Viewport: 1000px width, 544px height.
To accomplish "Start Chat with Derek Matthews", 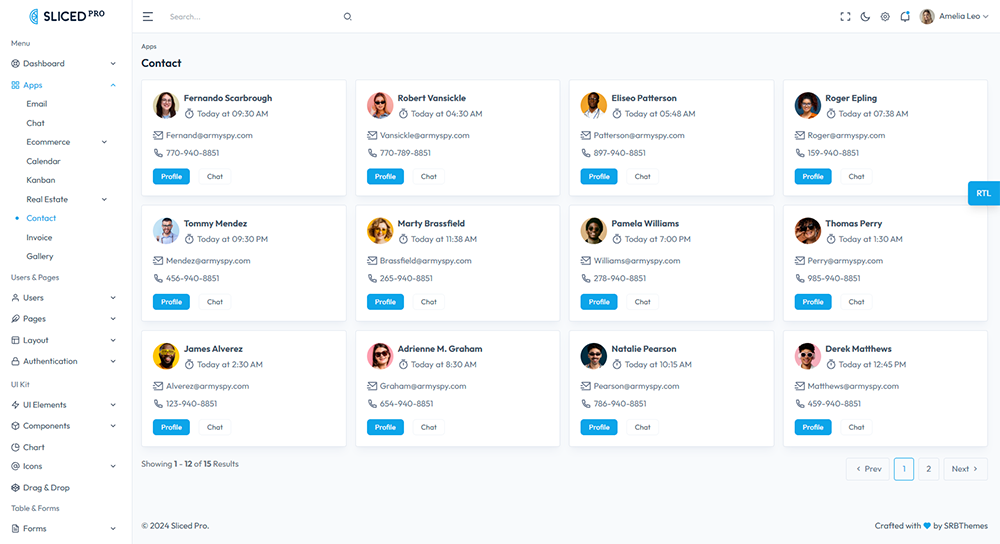I will 856,427.
